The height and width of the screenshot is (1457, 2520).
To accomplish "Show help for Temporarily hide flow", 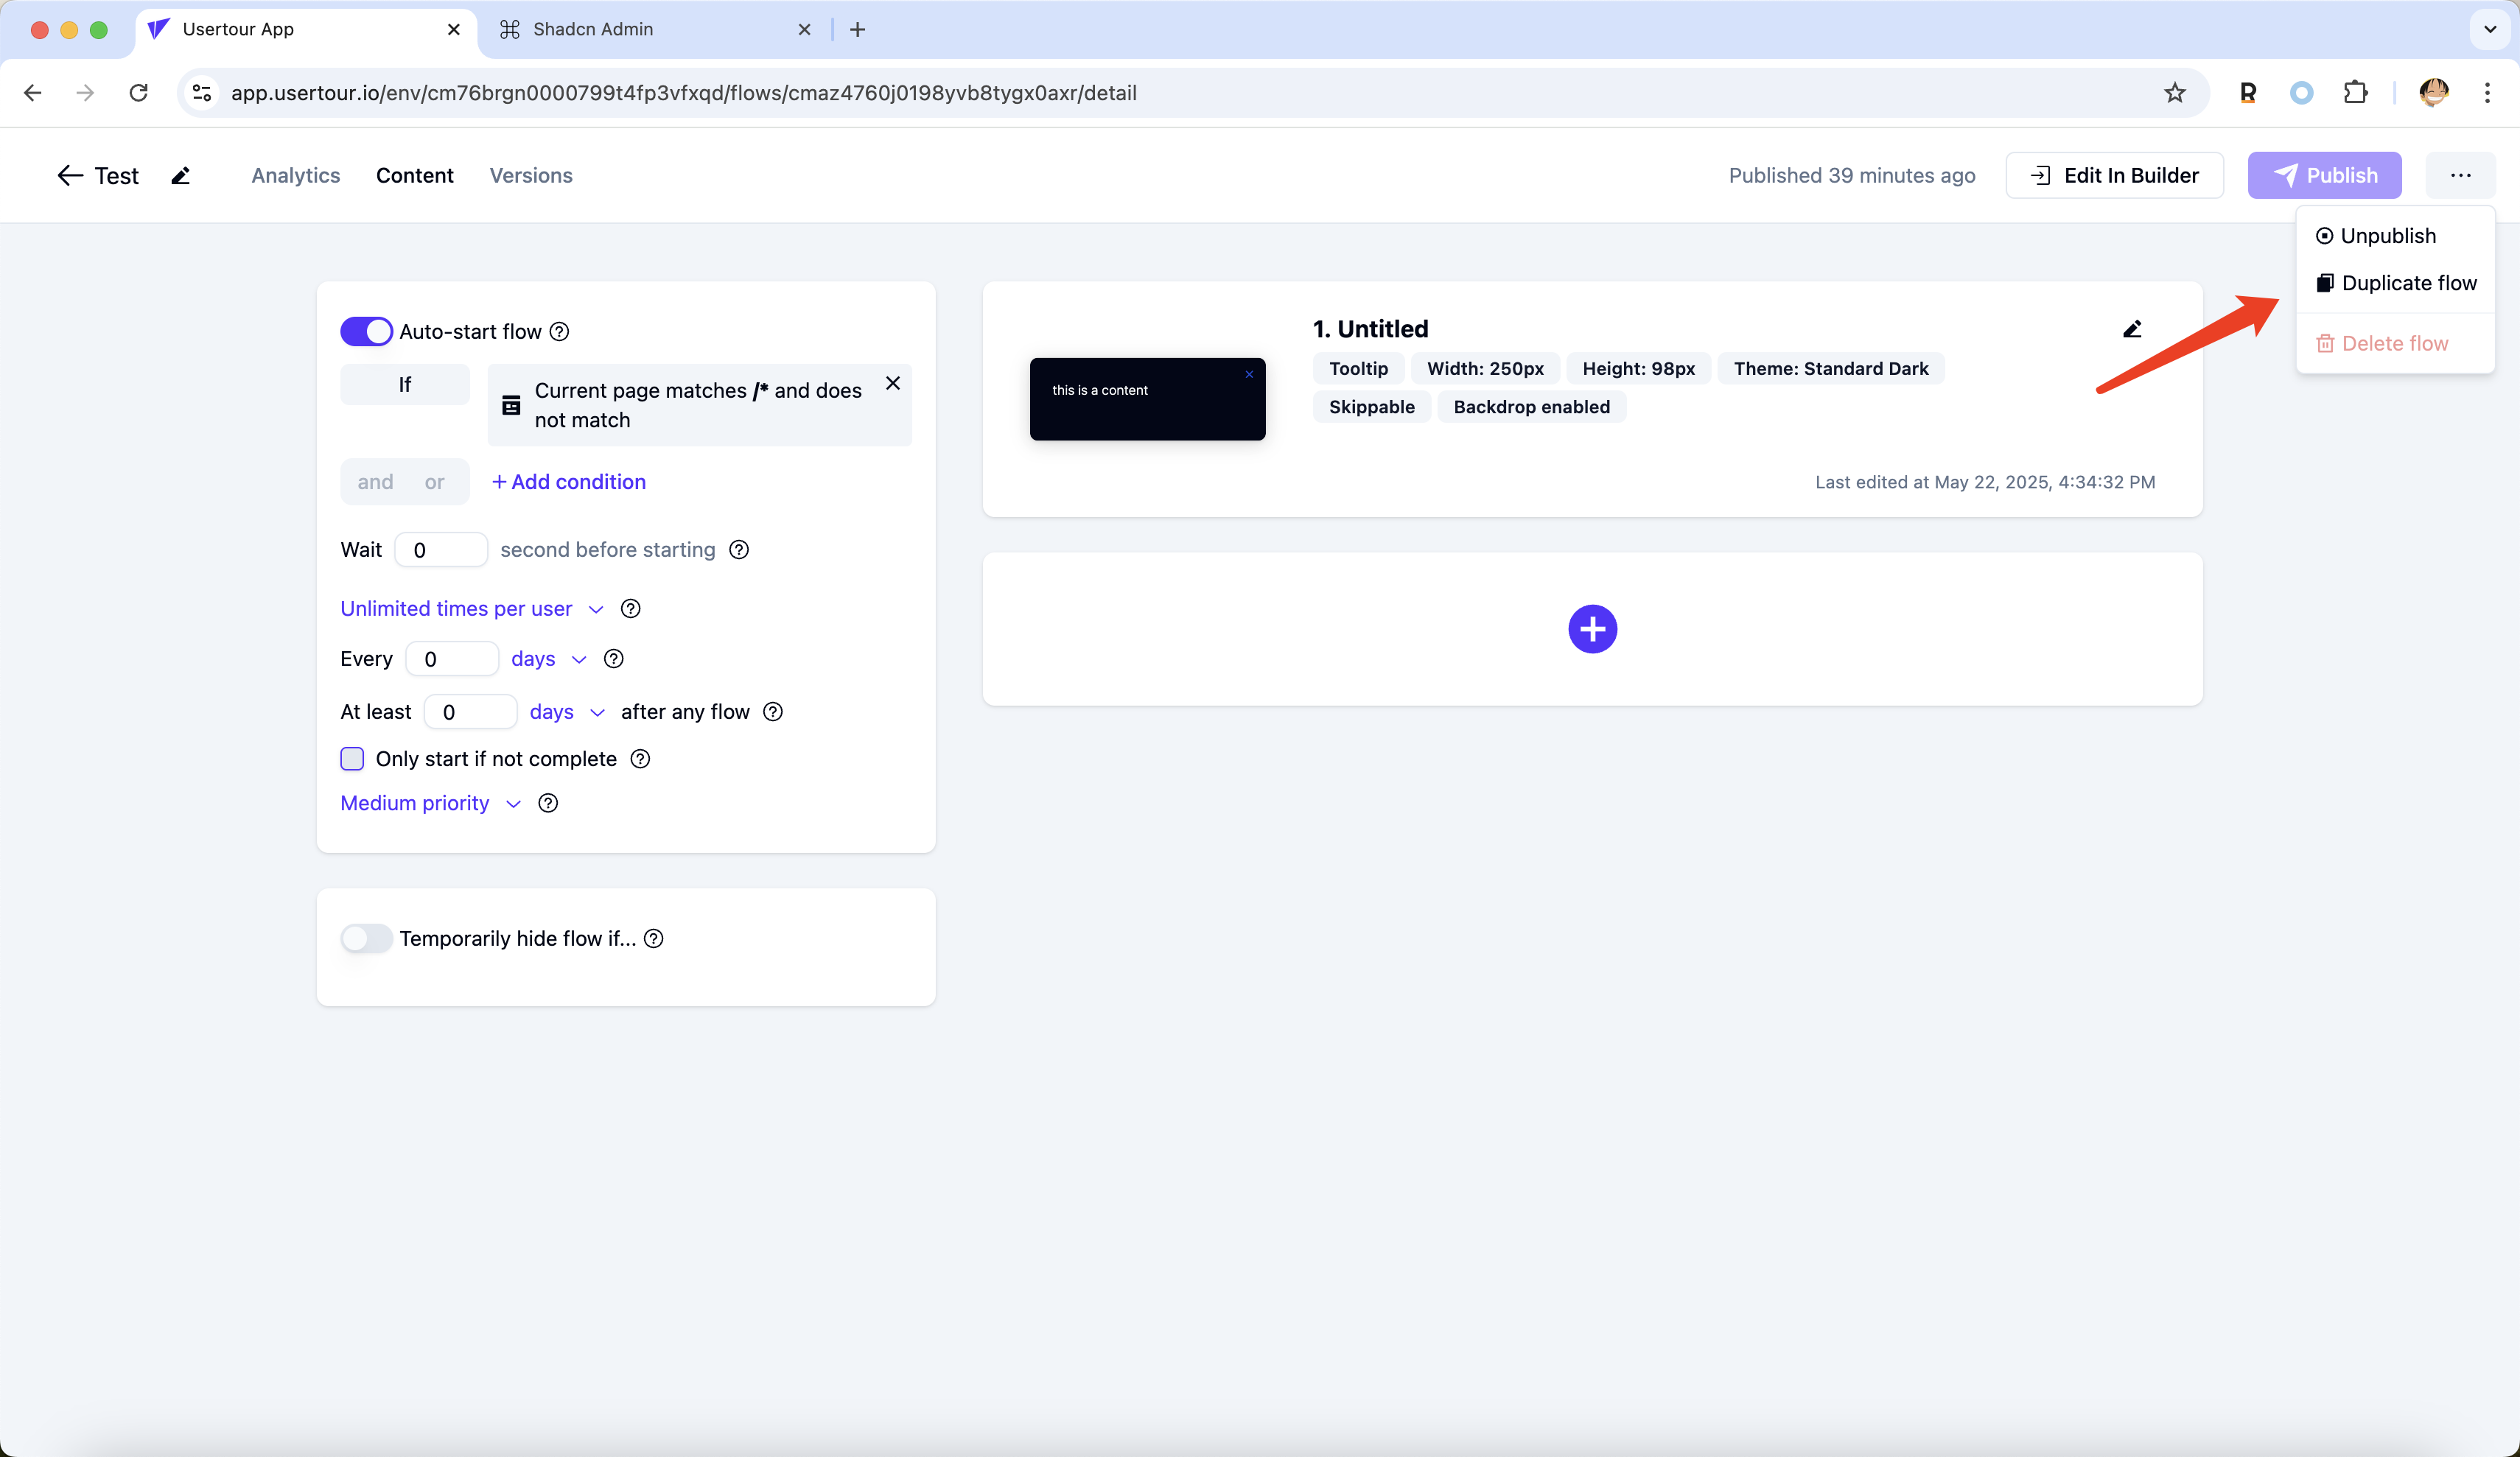I will pos(654,939).
